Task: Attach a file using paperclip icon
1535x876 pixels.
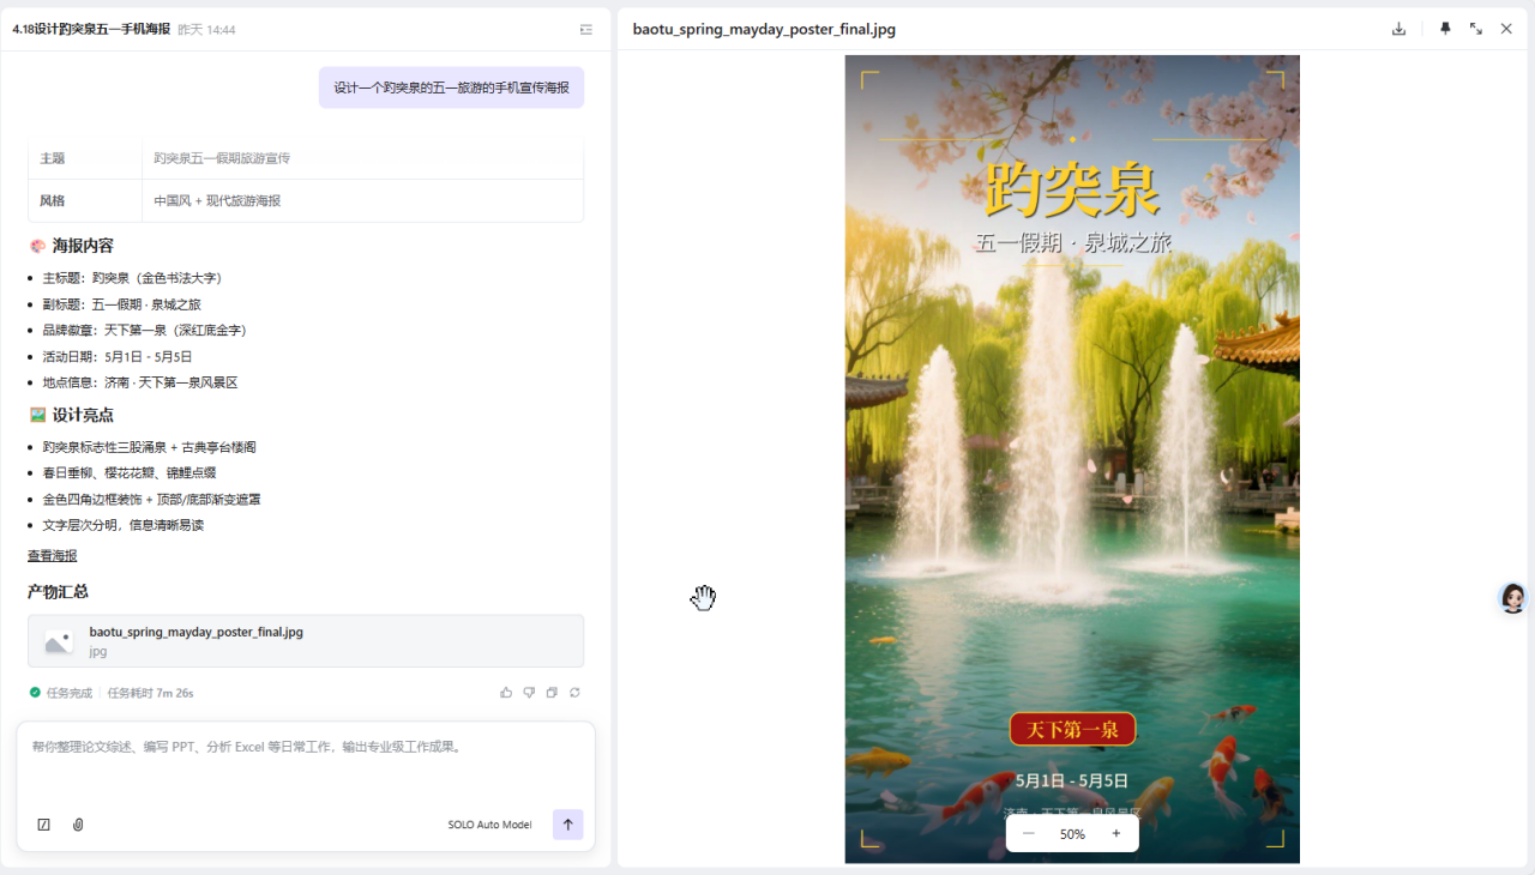Action: click(78, 824)
